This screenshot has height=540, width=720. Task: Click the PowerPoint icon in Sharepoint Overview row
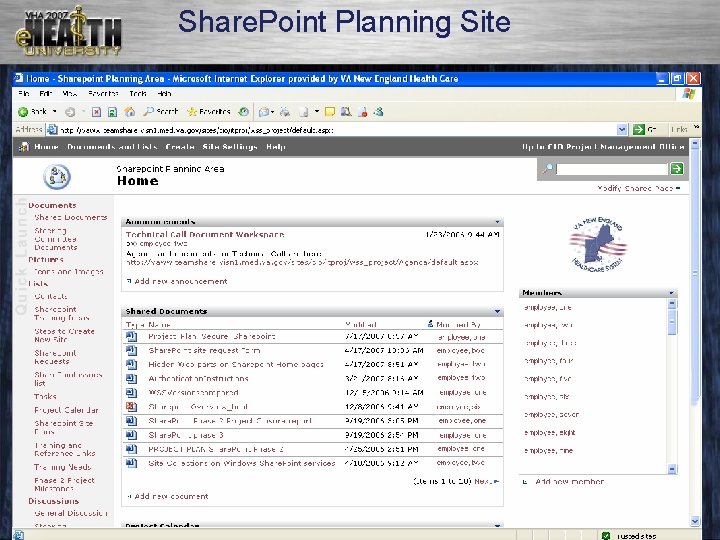pyautogui.click(x=131, y=407)
